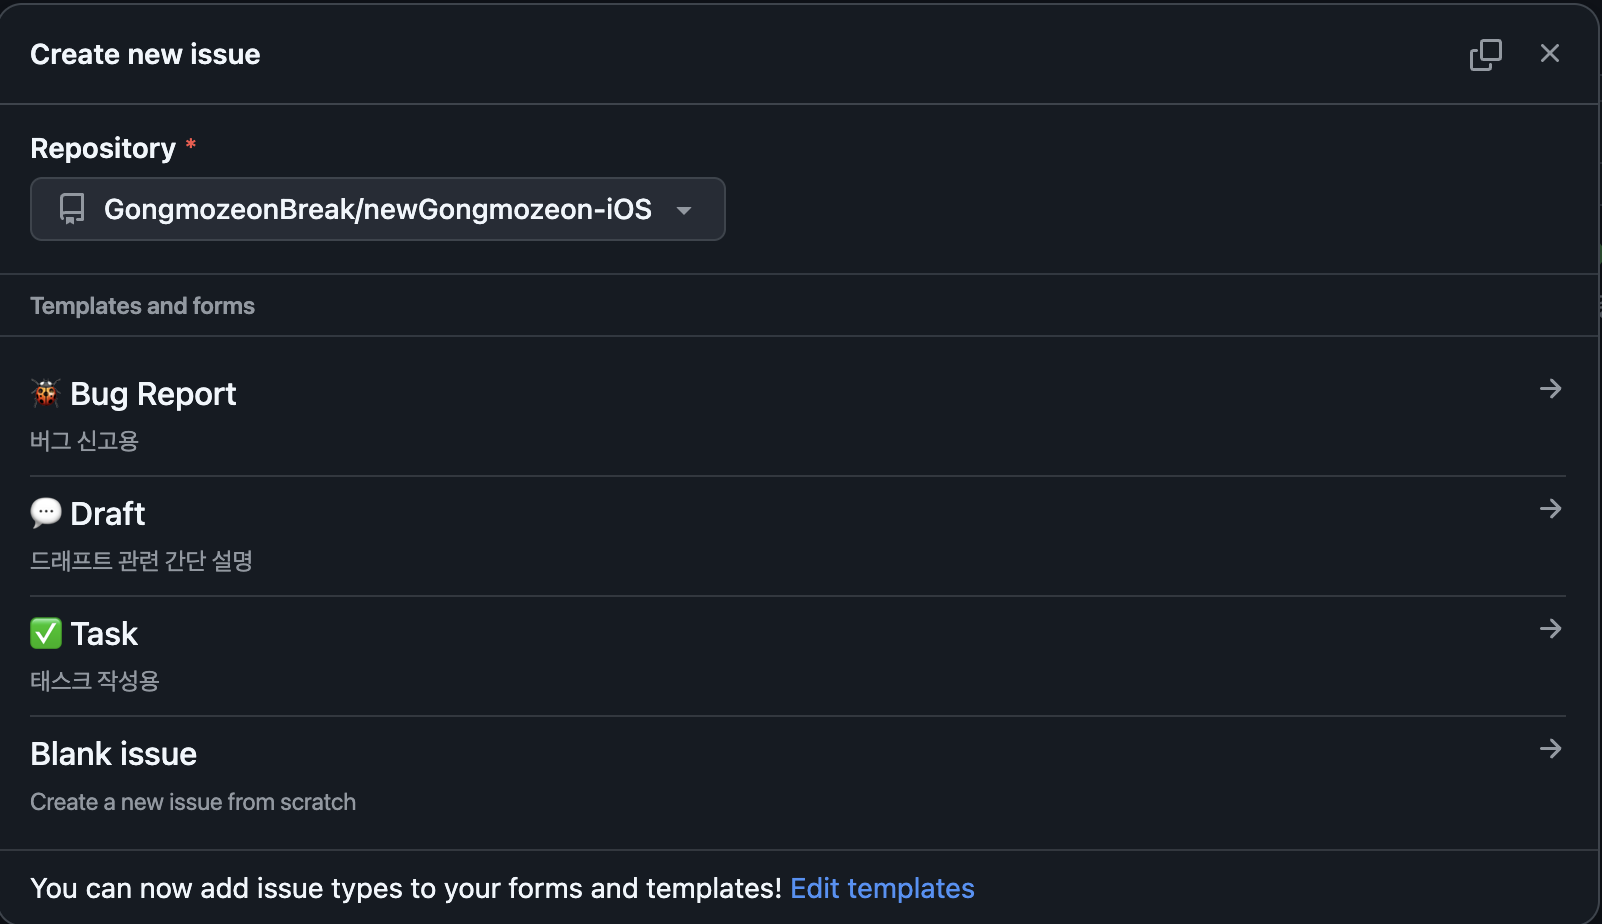Click Draft description 드래프트 관련 간단 설명
Screen dimensions: 1602x924
141,561
